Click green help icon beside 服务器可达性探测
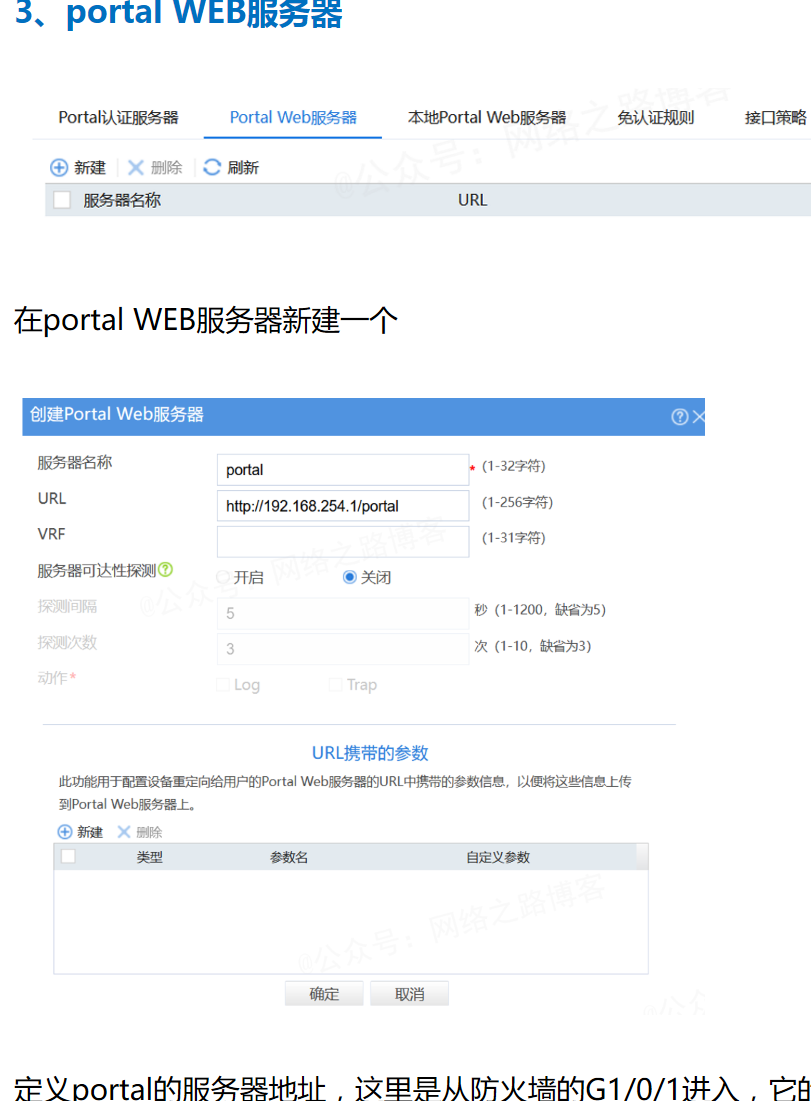 (x=166, y=570)
